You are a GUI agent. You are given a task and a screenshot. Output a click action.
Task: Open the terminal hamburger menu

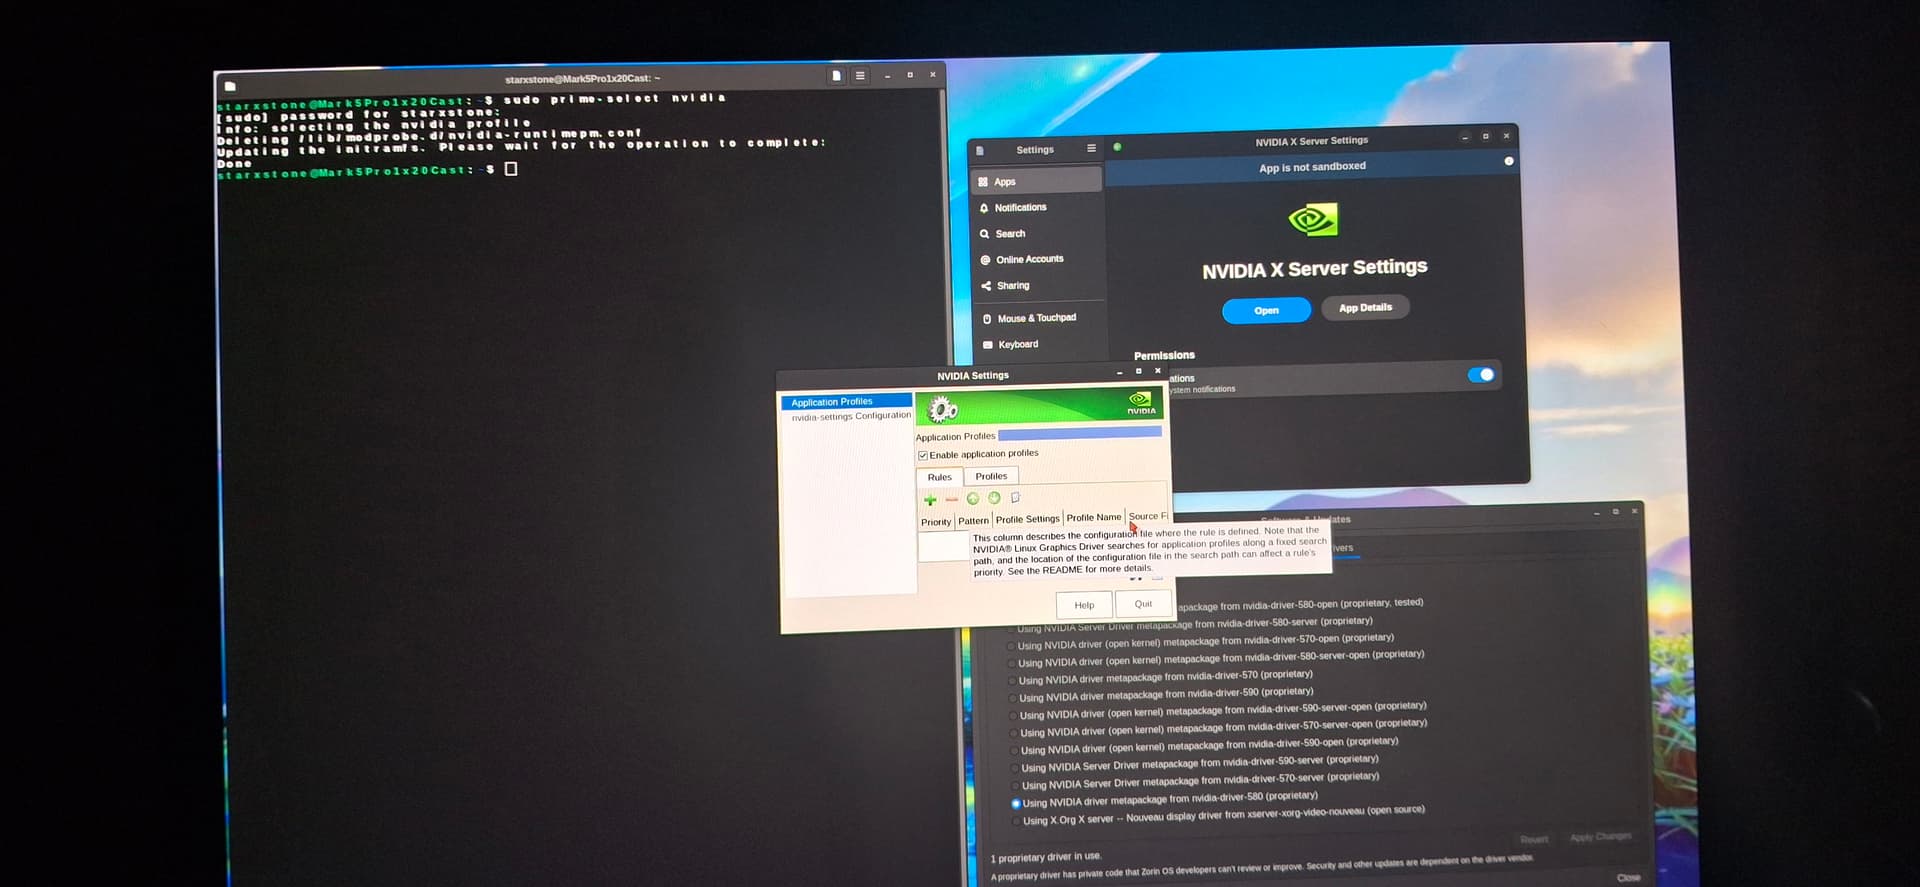(x=860, y=76)
